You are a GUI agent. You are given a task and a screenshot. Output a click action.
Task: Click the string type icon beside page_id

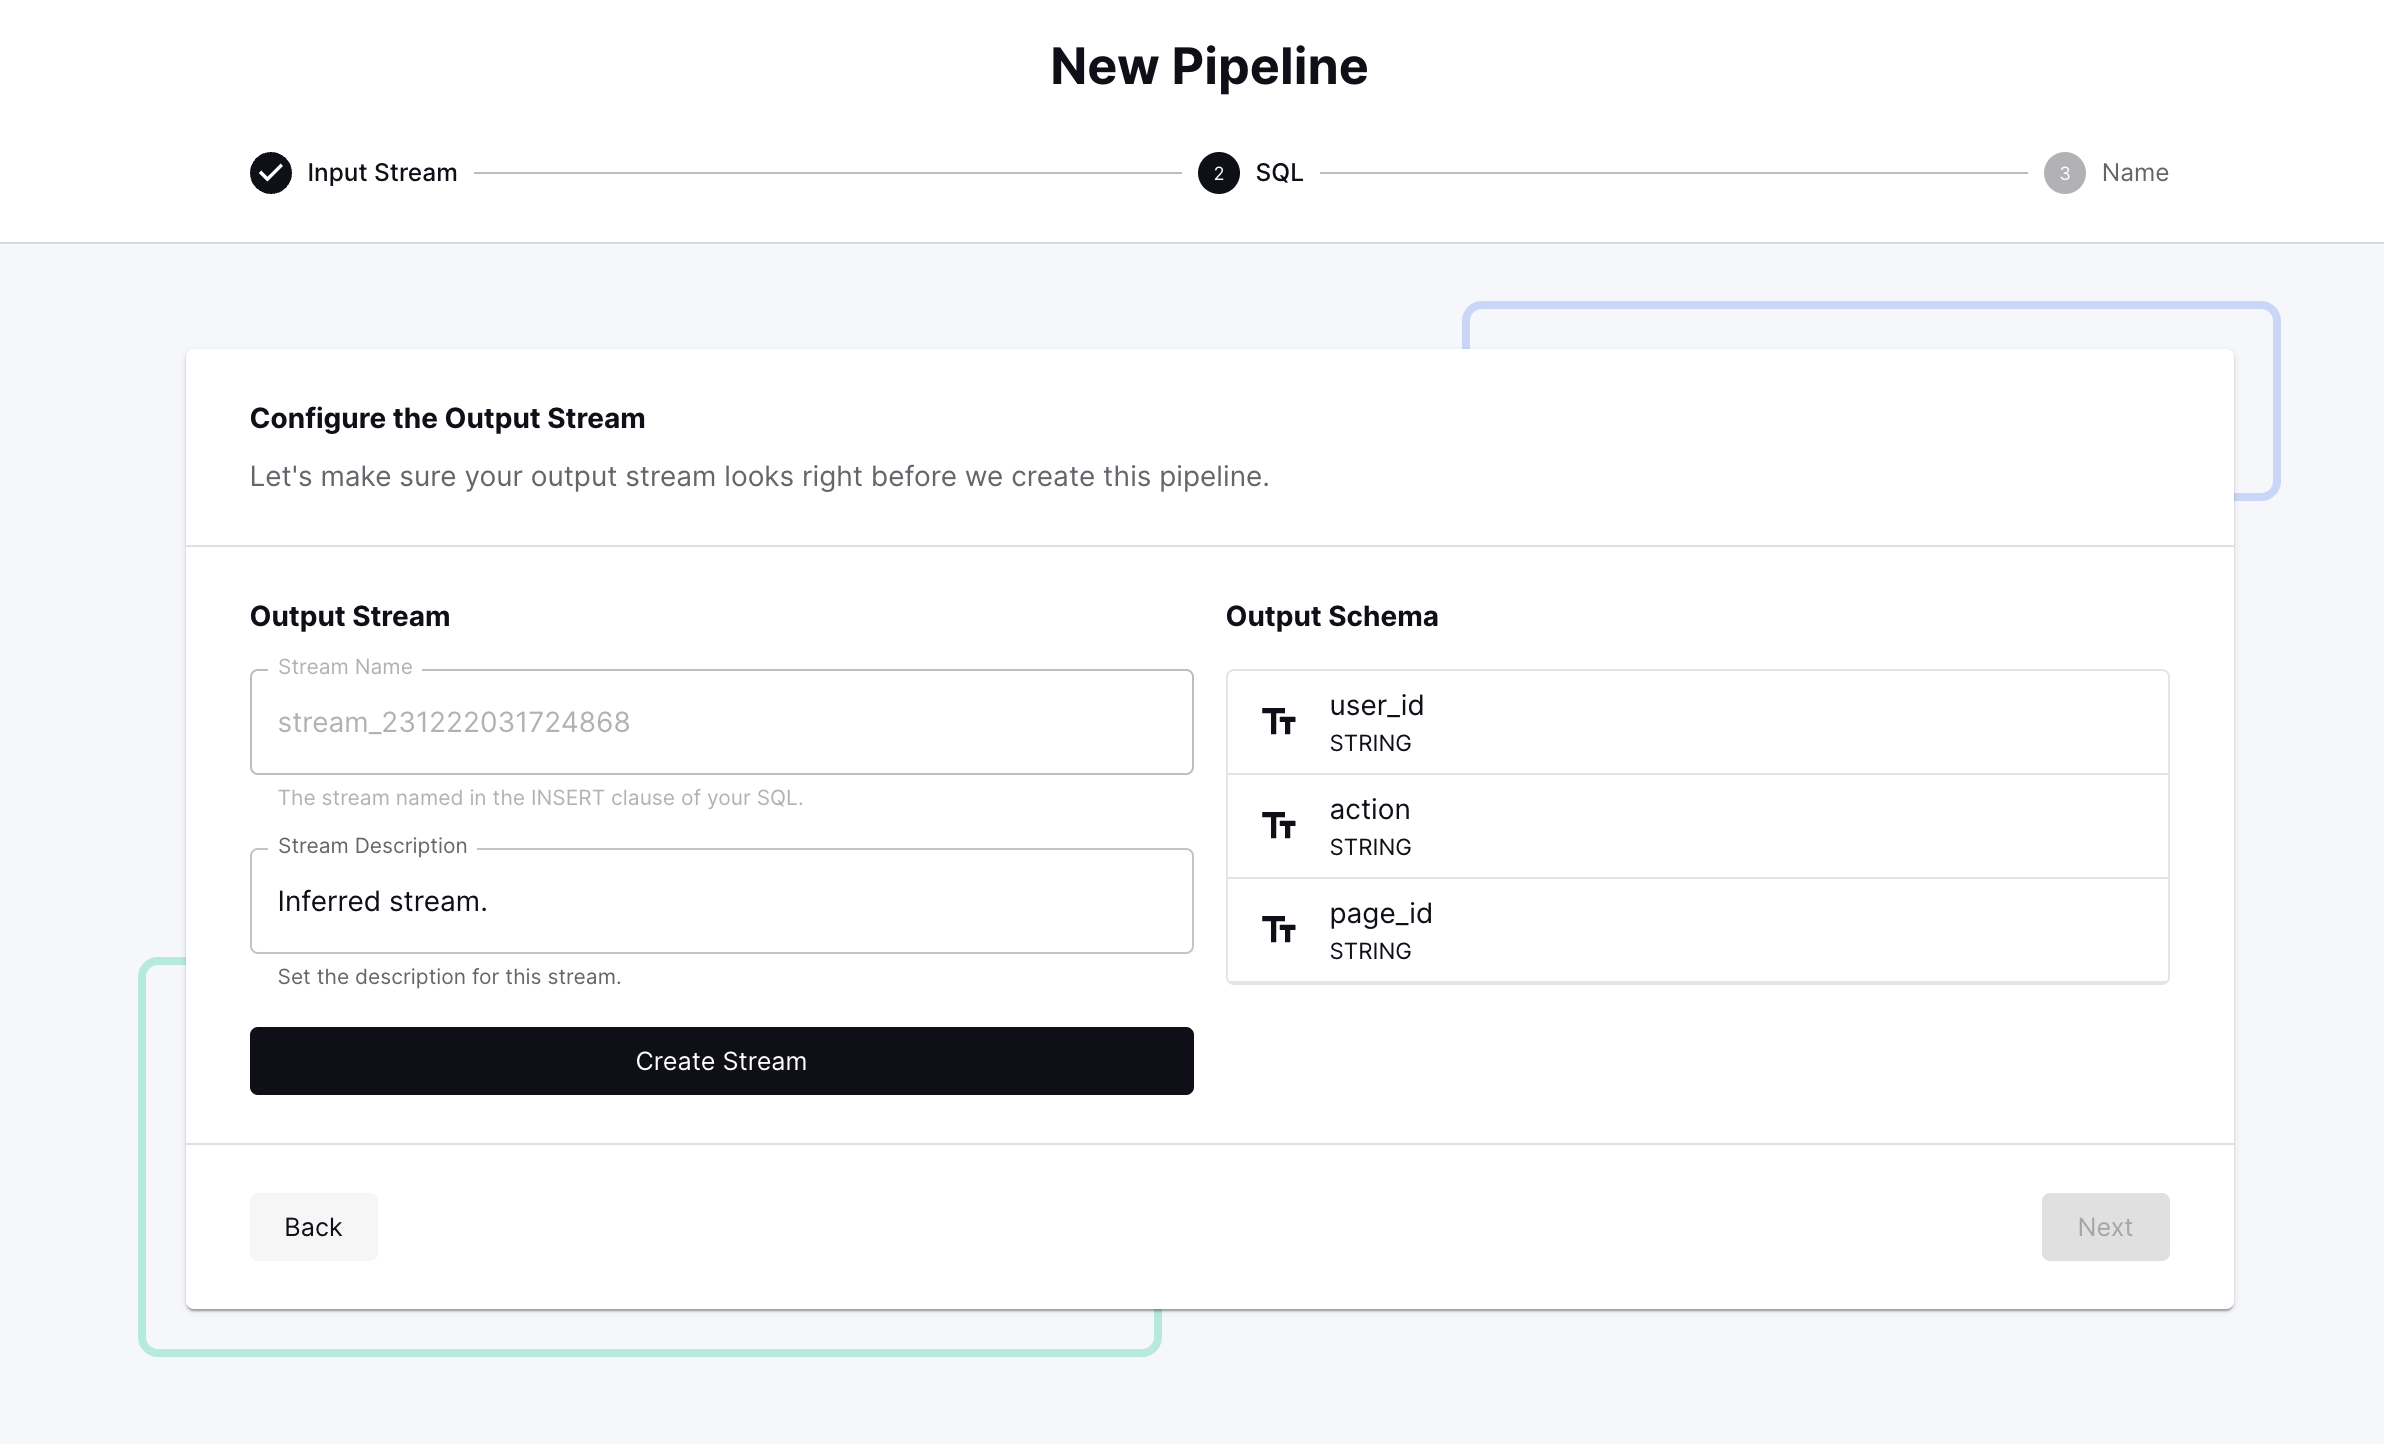click(1278, 930)
